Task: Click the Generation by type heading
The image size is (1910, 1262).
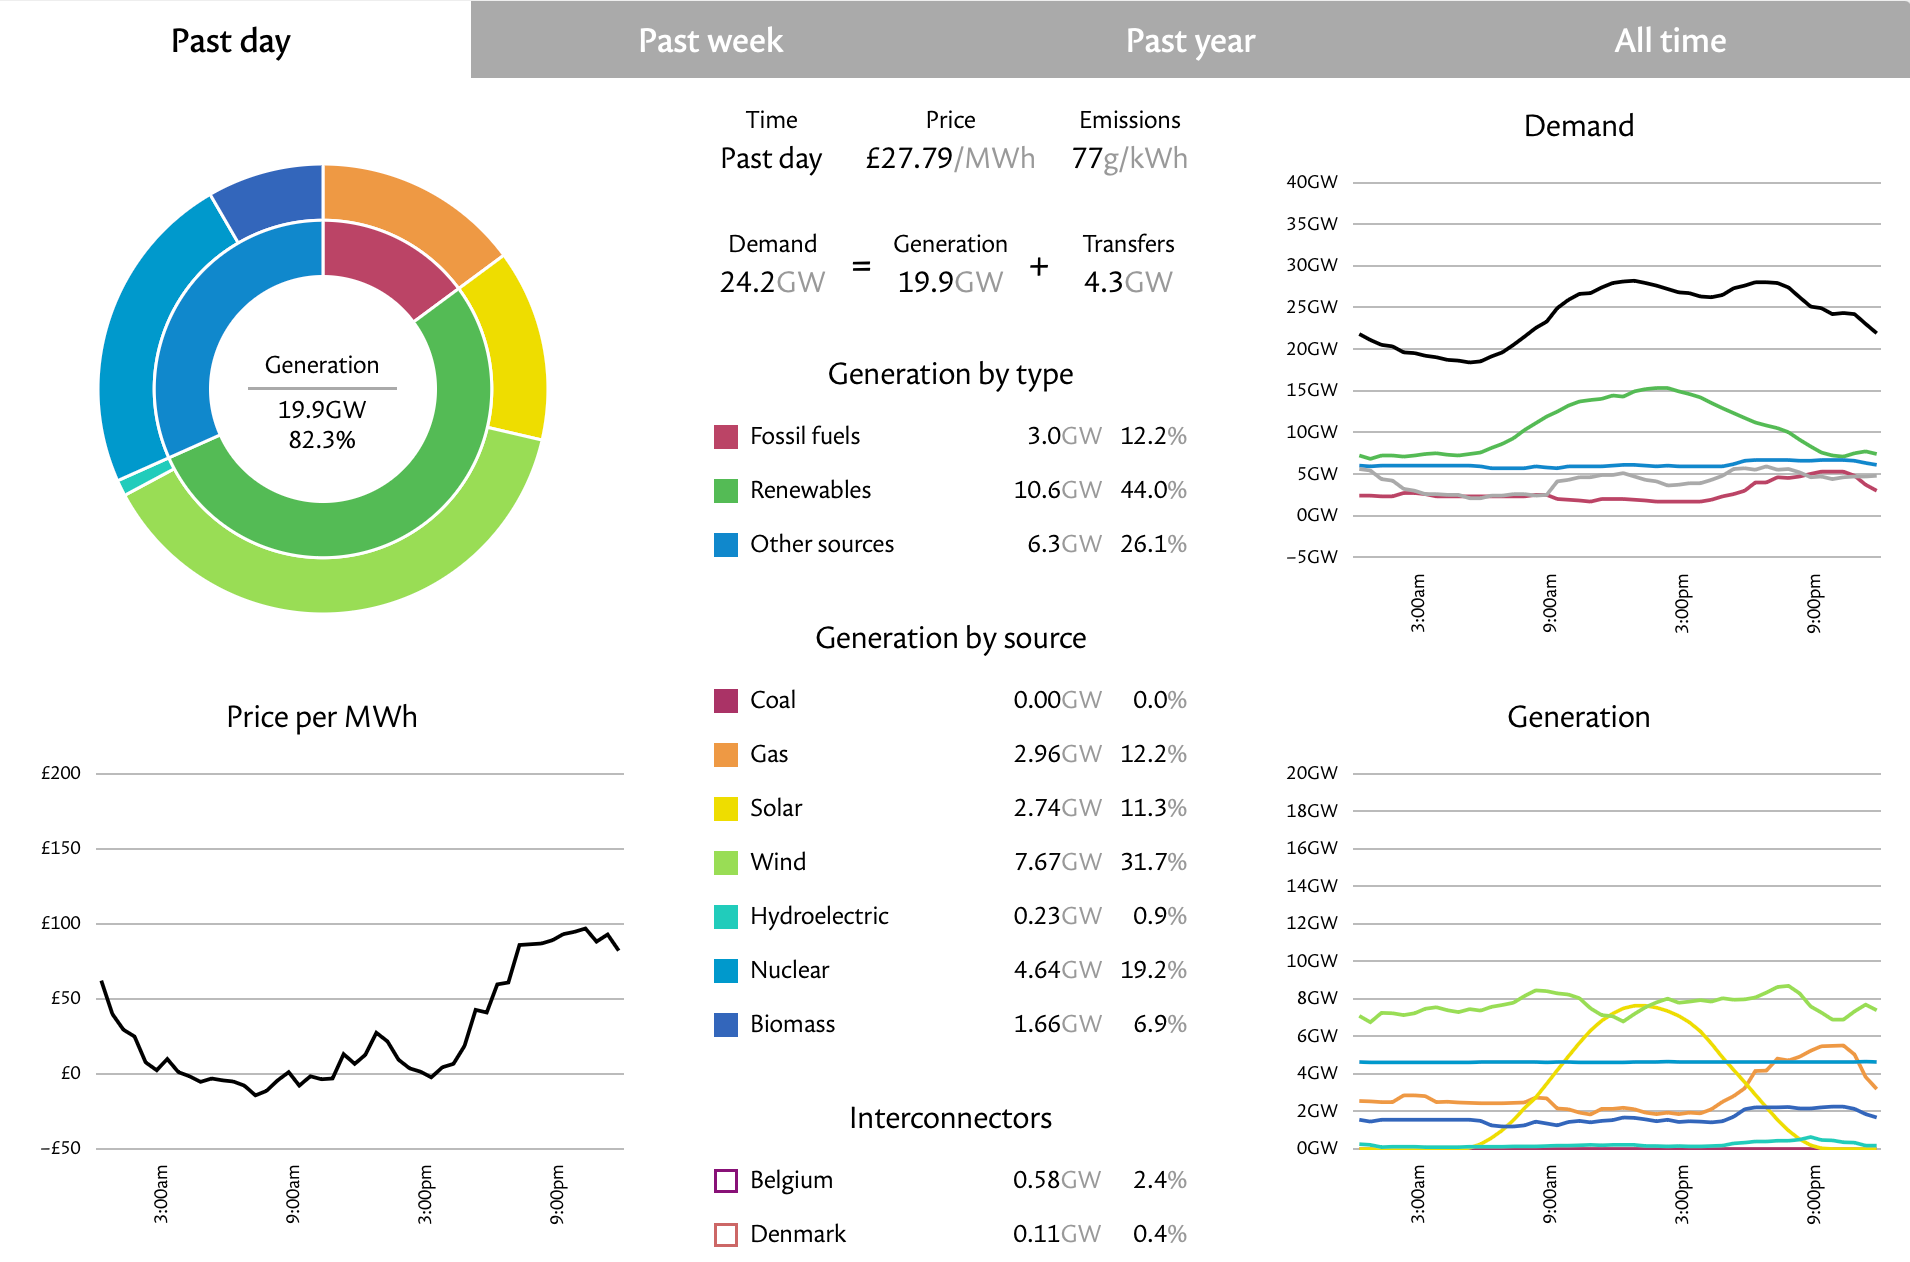Action: pos(950,374)
